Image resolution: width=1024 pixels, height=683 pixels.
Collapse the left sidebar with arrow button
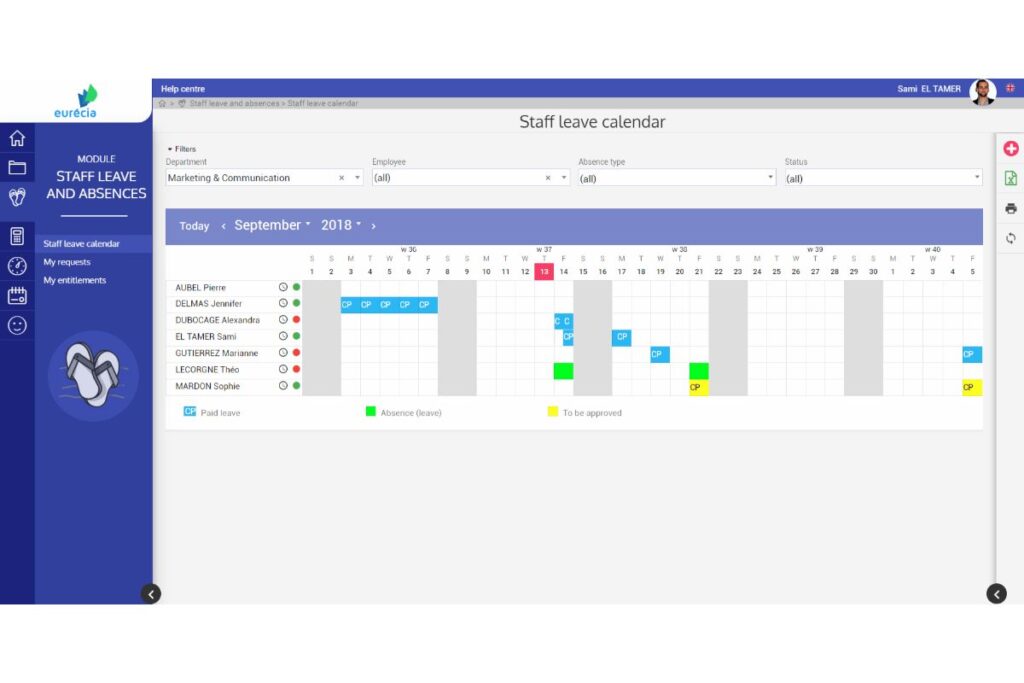coord(151,594)
